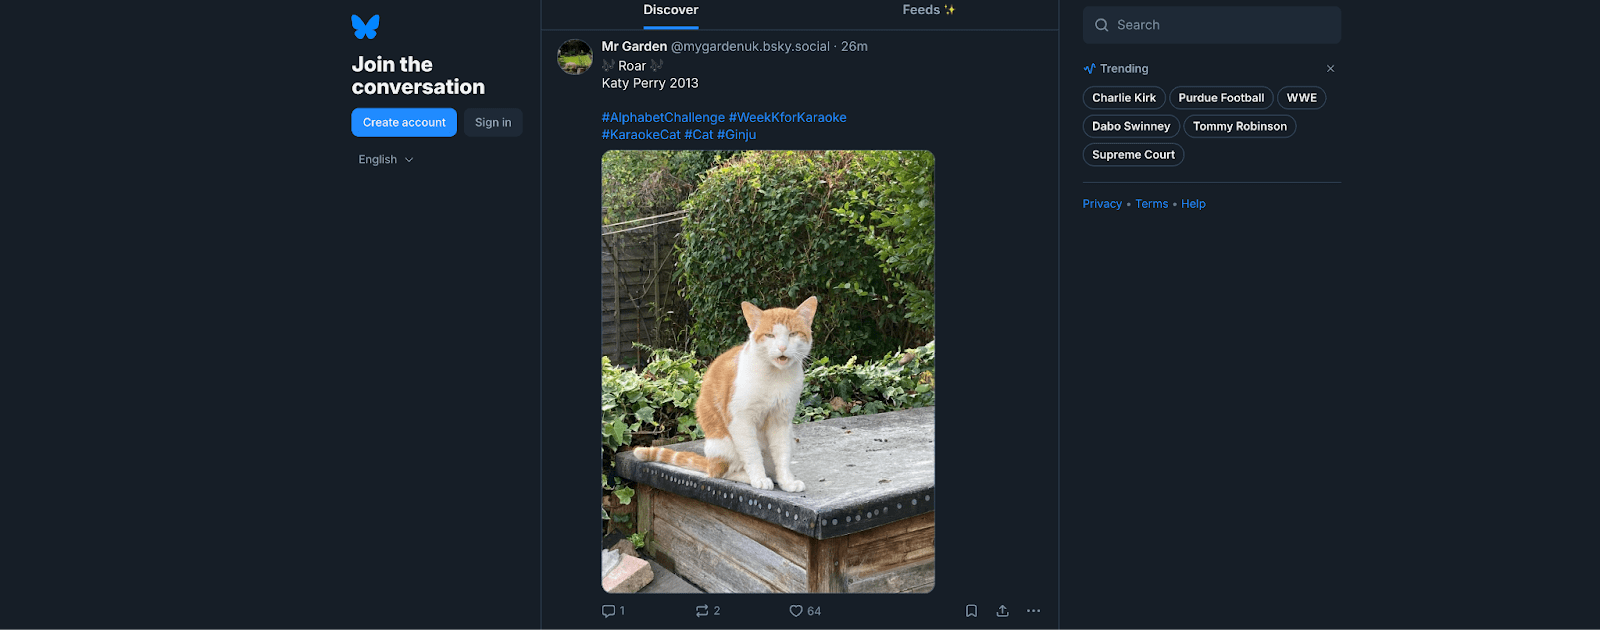
Task: Select the Purdue Football trending topic
Action: pos(1221,98)
